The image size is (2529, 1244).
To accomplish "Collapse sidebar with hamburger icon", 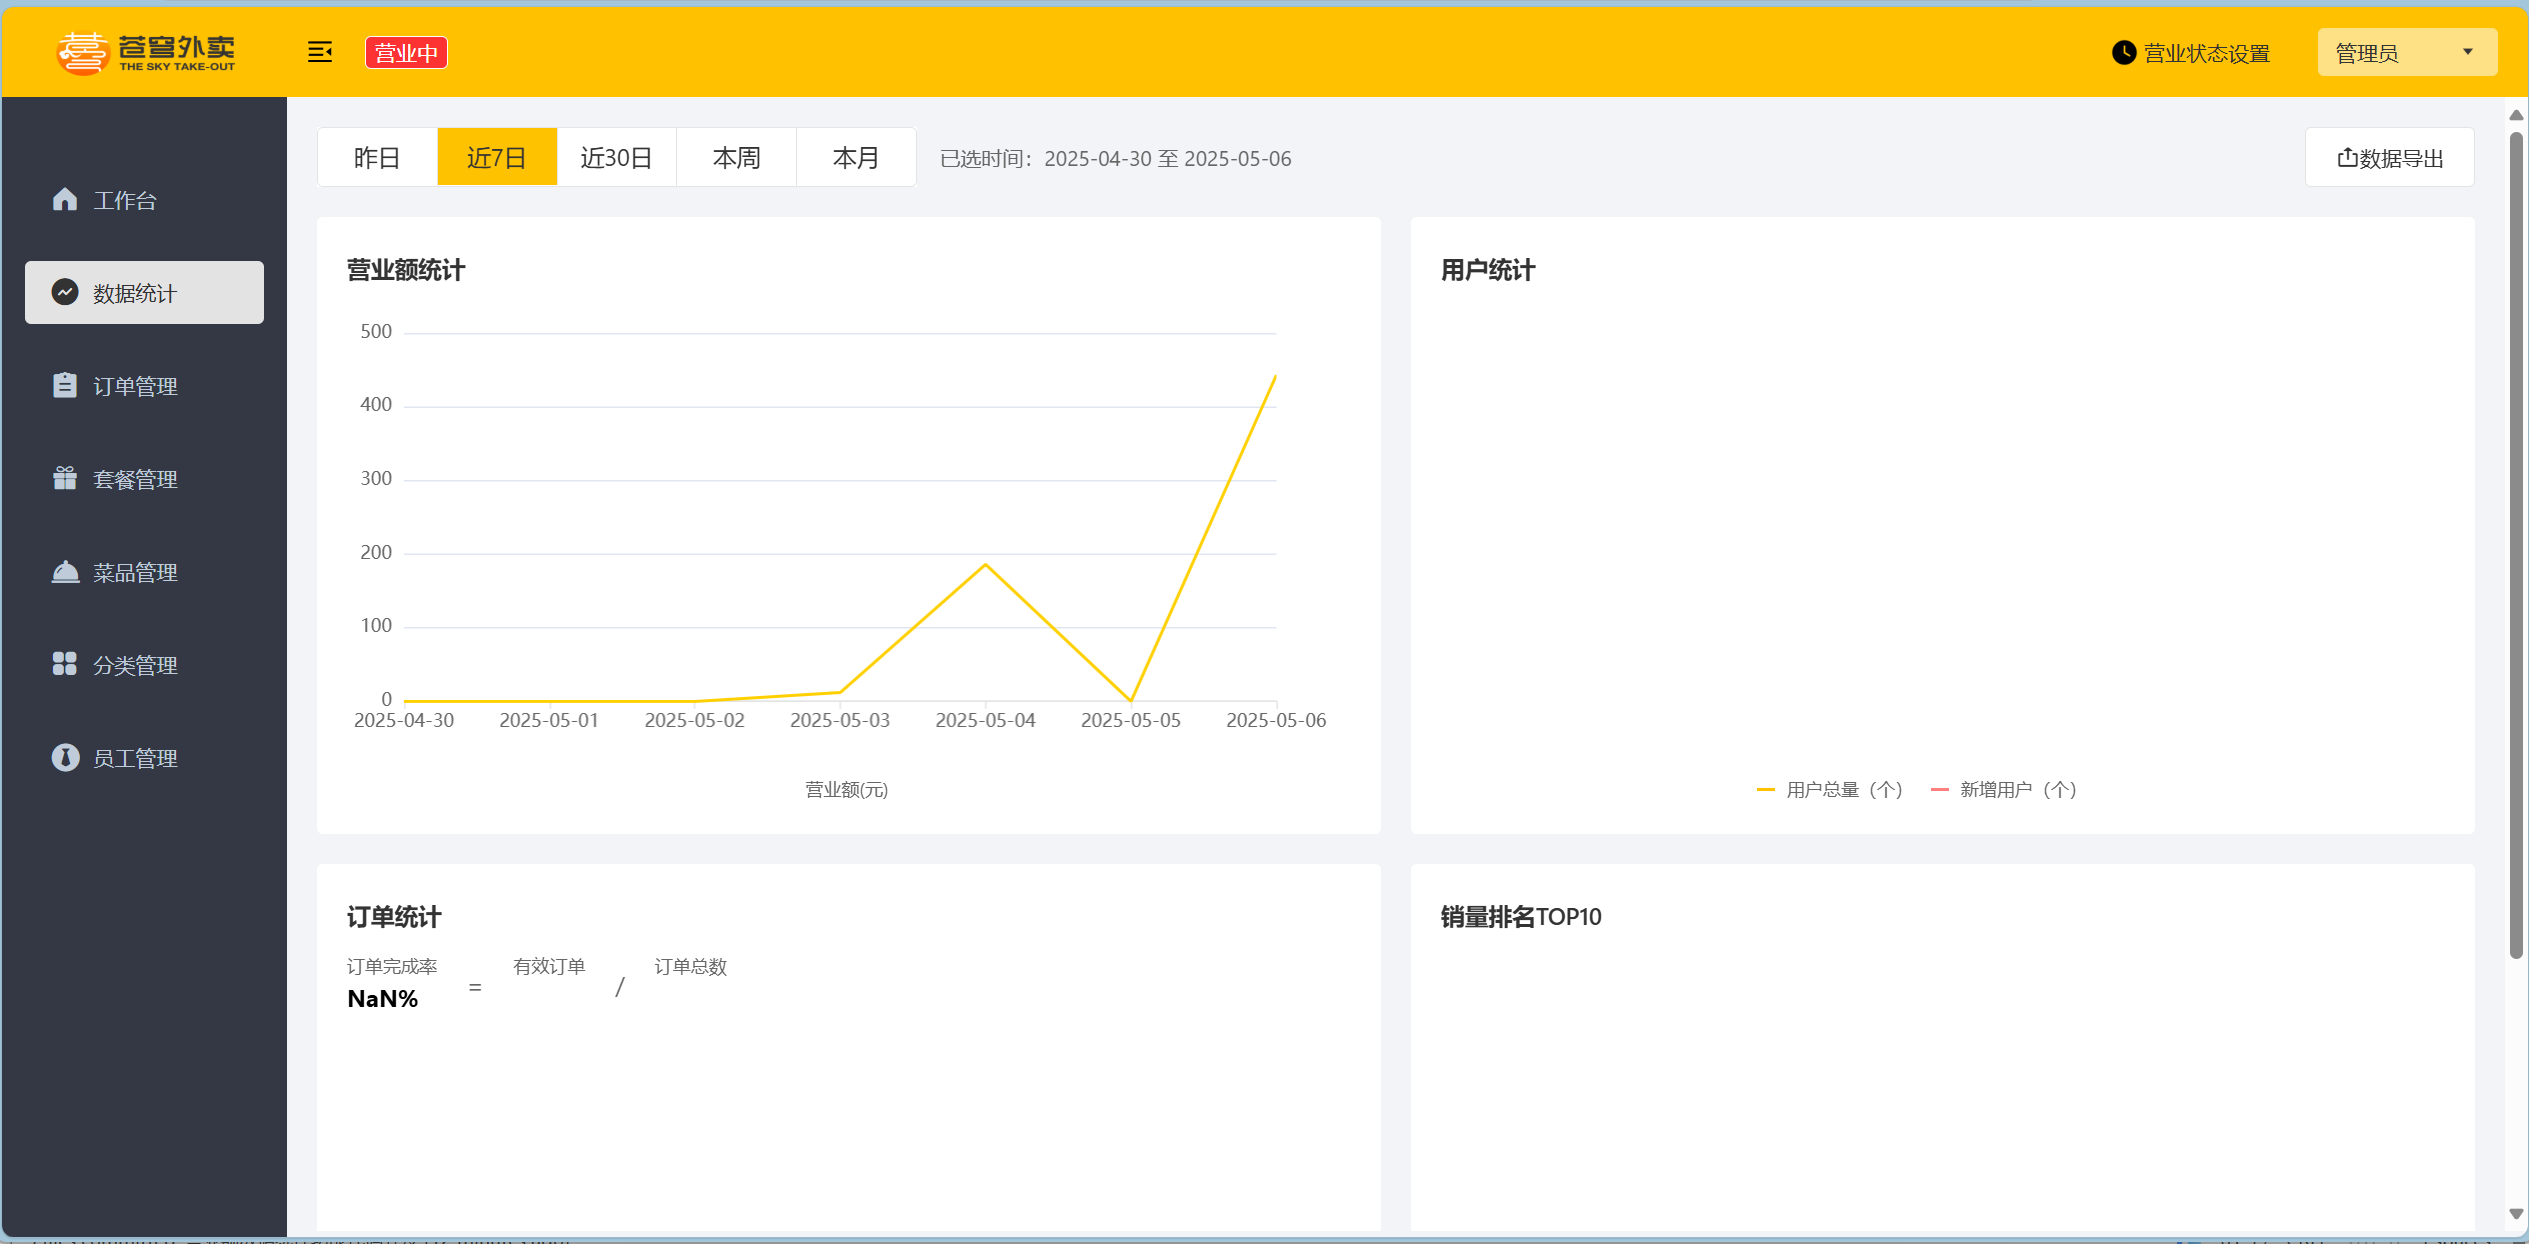I will point(320,52).
